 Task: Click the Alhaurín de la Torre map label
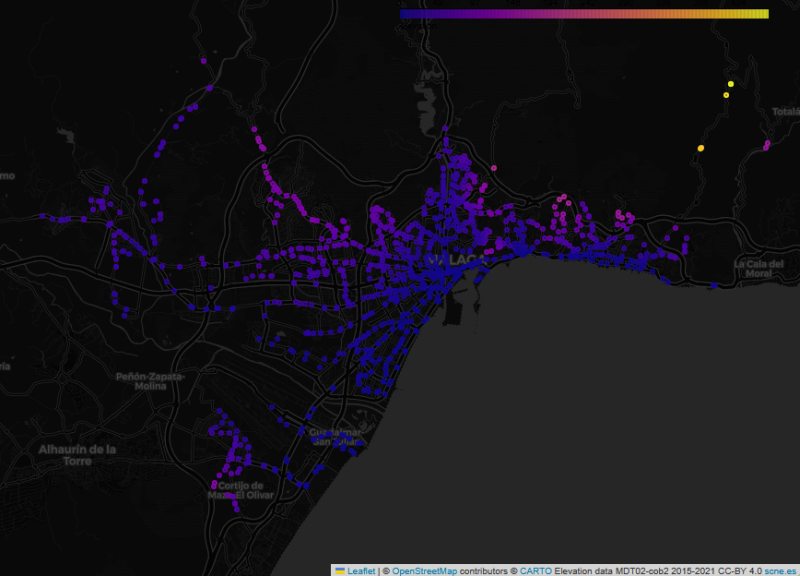pos(77,455)
